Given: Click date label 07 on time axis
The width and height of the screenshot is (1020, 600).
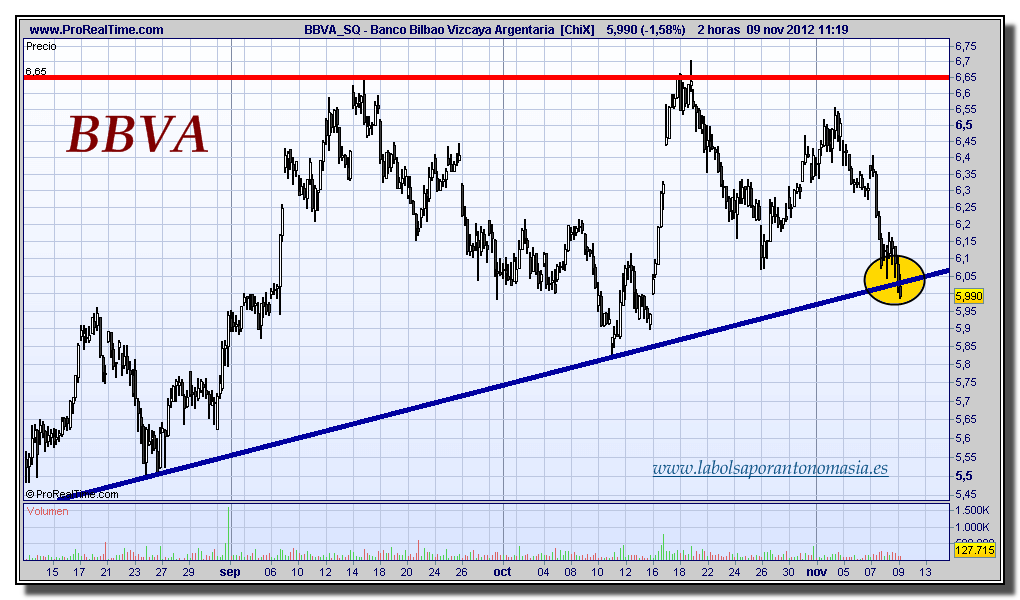Looking at the screenshot, I should 870,572.
